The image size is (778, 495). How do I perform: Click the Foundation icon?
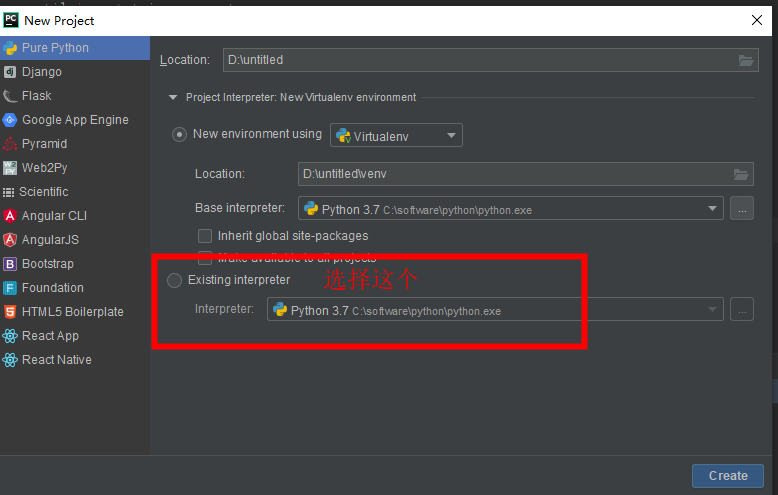coord(10,288)
